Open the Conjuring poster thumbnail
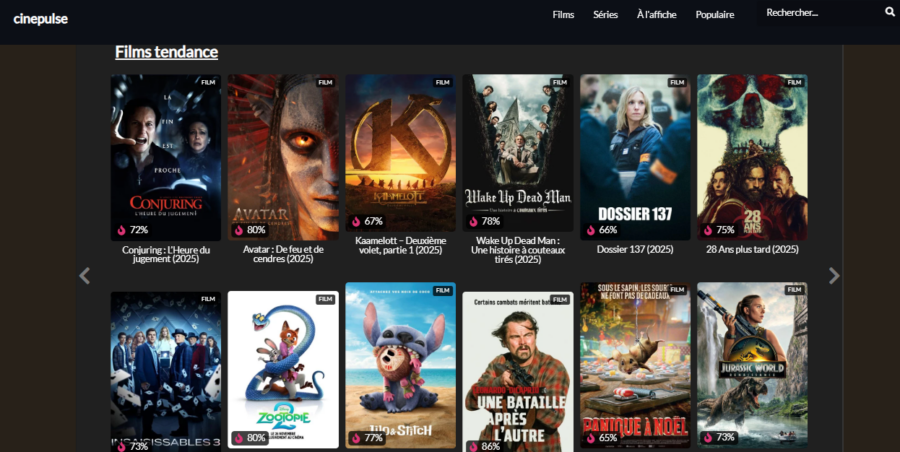 coord(166,157)
